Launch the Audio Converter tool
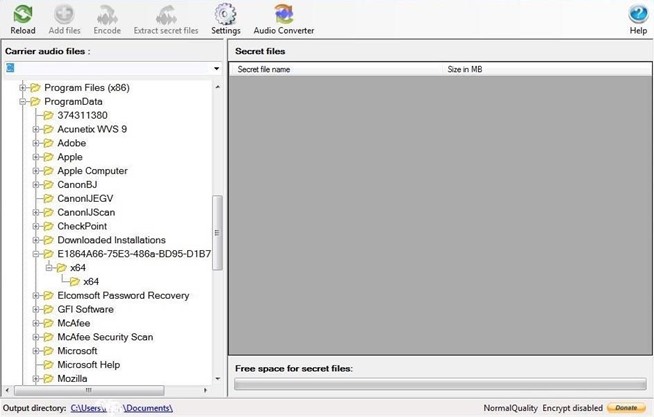 coord(283,14)
